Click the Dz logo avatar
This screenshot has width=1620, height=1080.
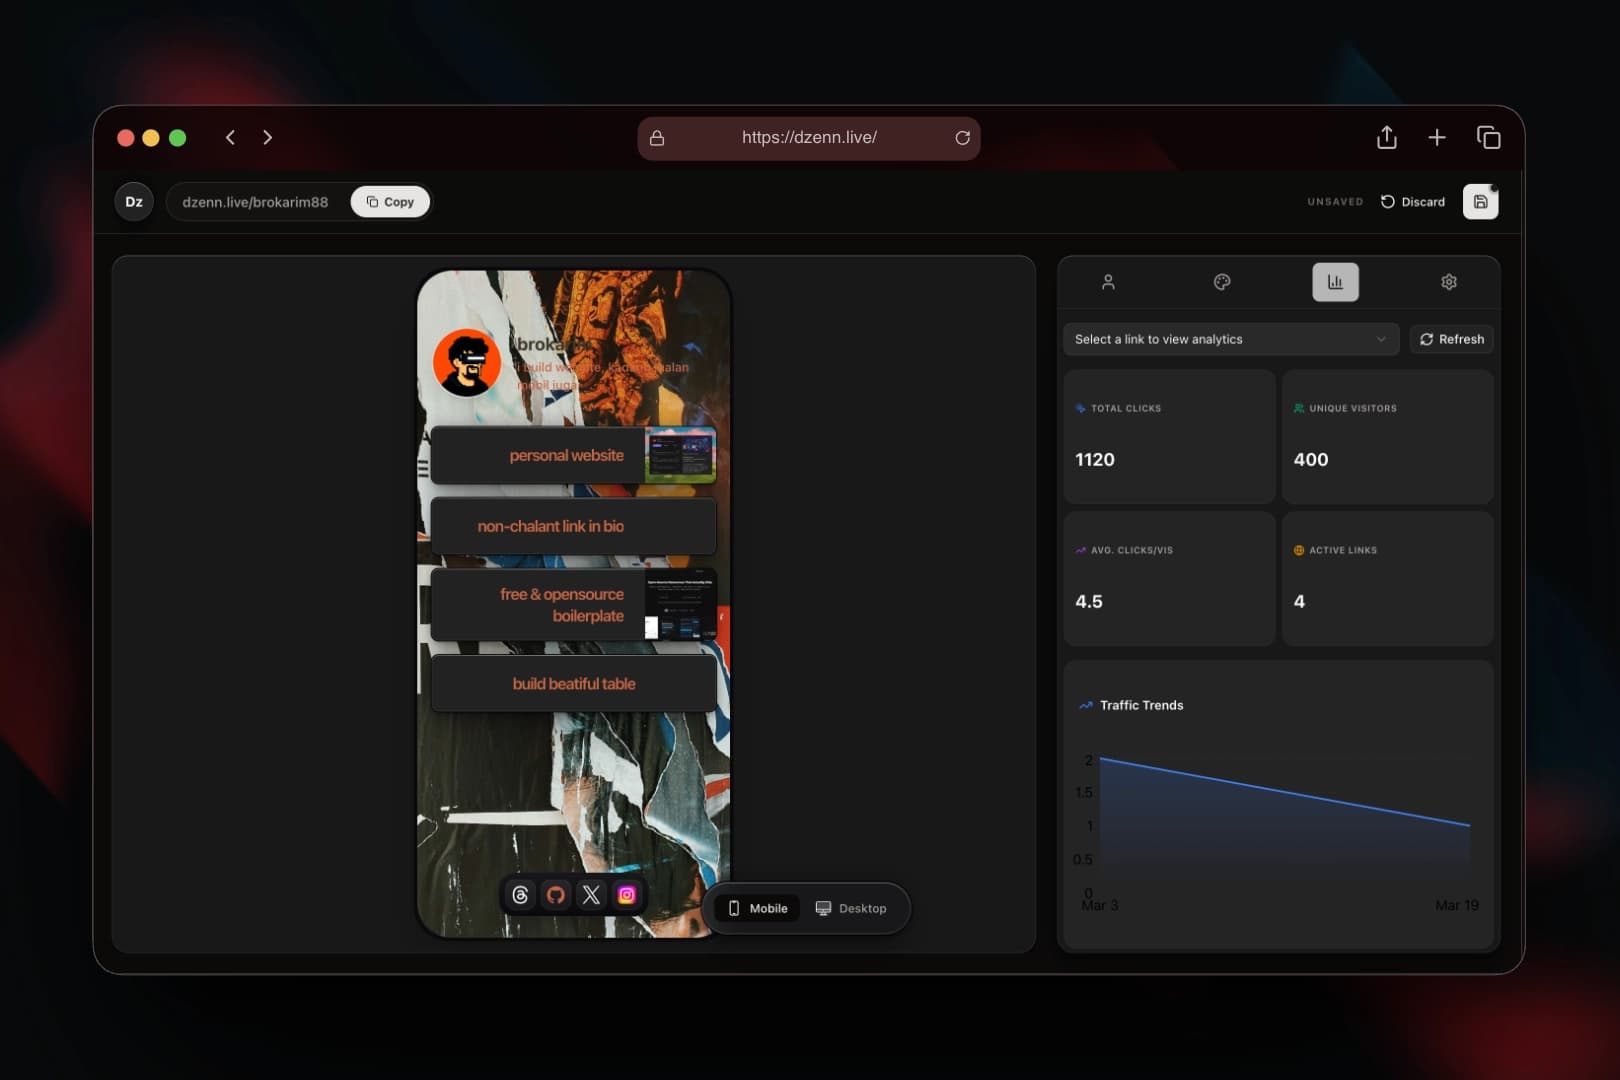pyautogui.click(x=134, y=202)
